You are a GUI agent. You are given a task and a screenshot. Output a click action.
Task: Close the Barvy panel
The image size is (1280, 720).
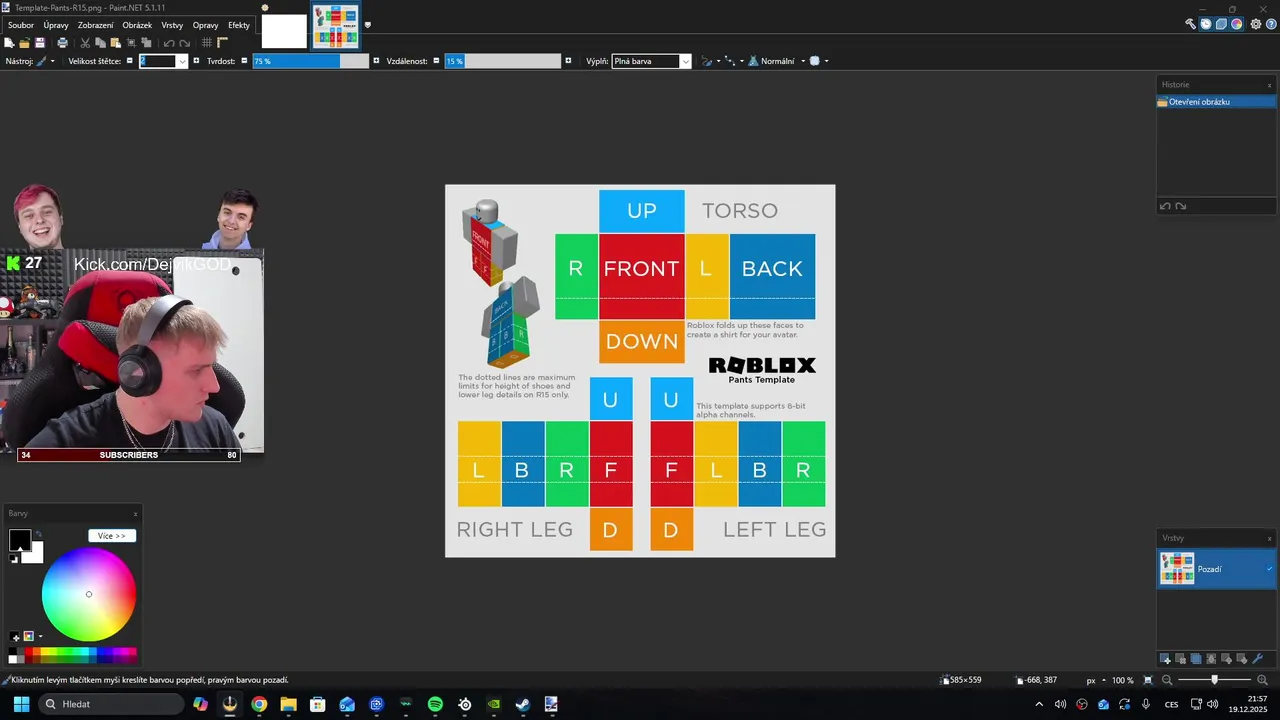tap(135, 514)
